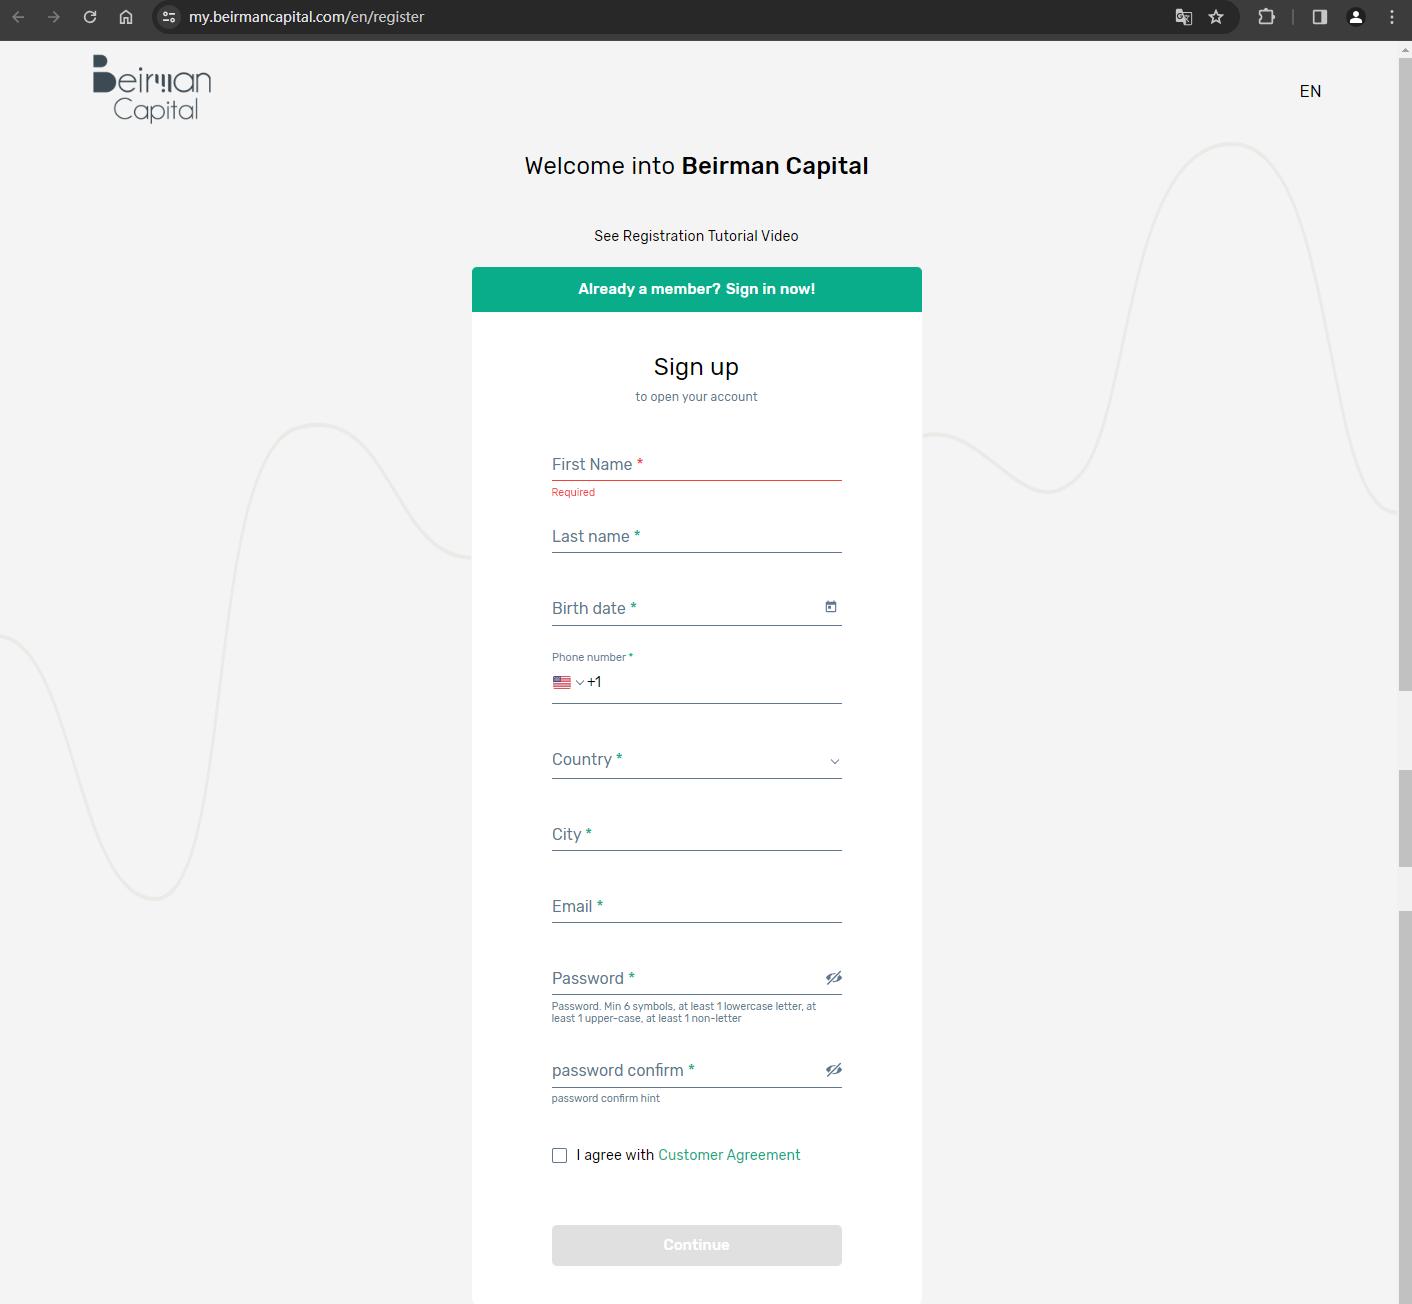Open the birth date calendar icon
This screenshot has height=1304, width=1412.
(x=831, y=607)
